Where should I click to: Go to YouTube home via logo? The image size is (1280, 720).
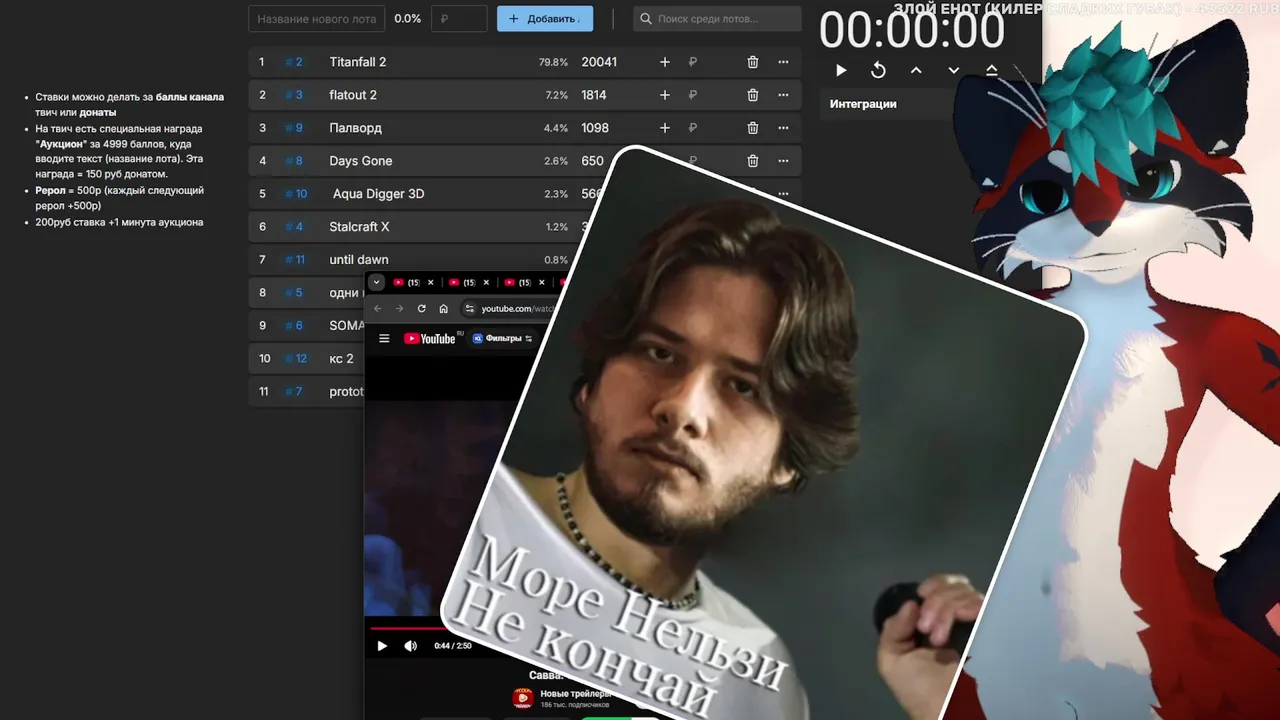pyautogui.click(x=430, y=339)
